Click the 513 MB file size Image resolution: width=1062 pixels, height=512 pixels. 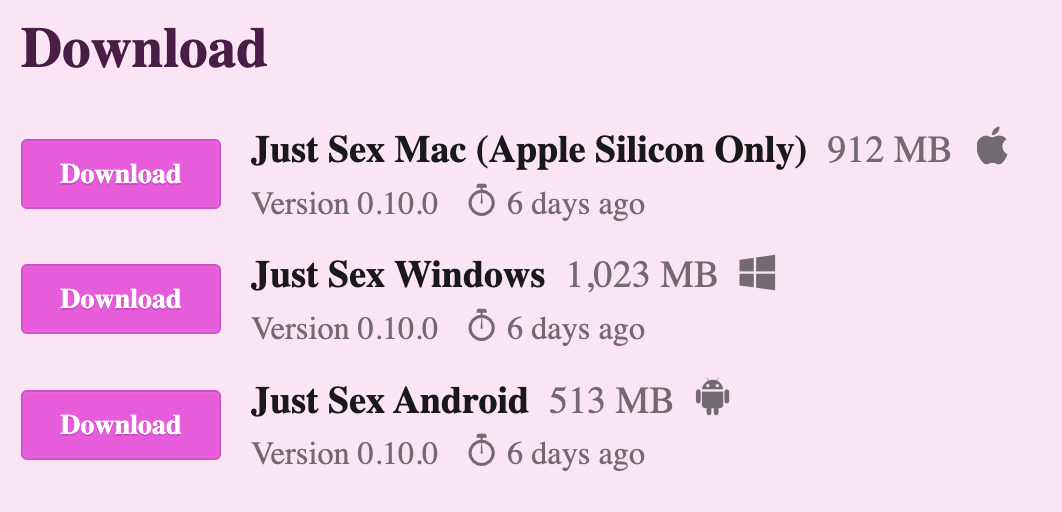tap(611, 400)
